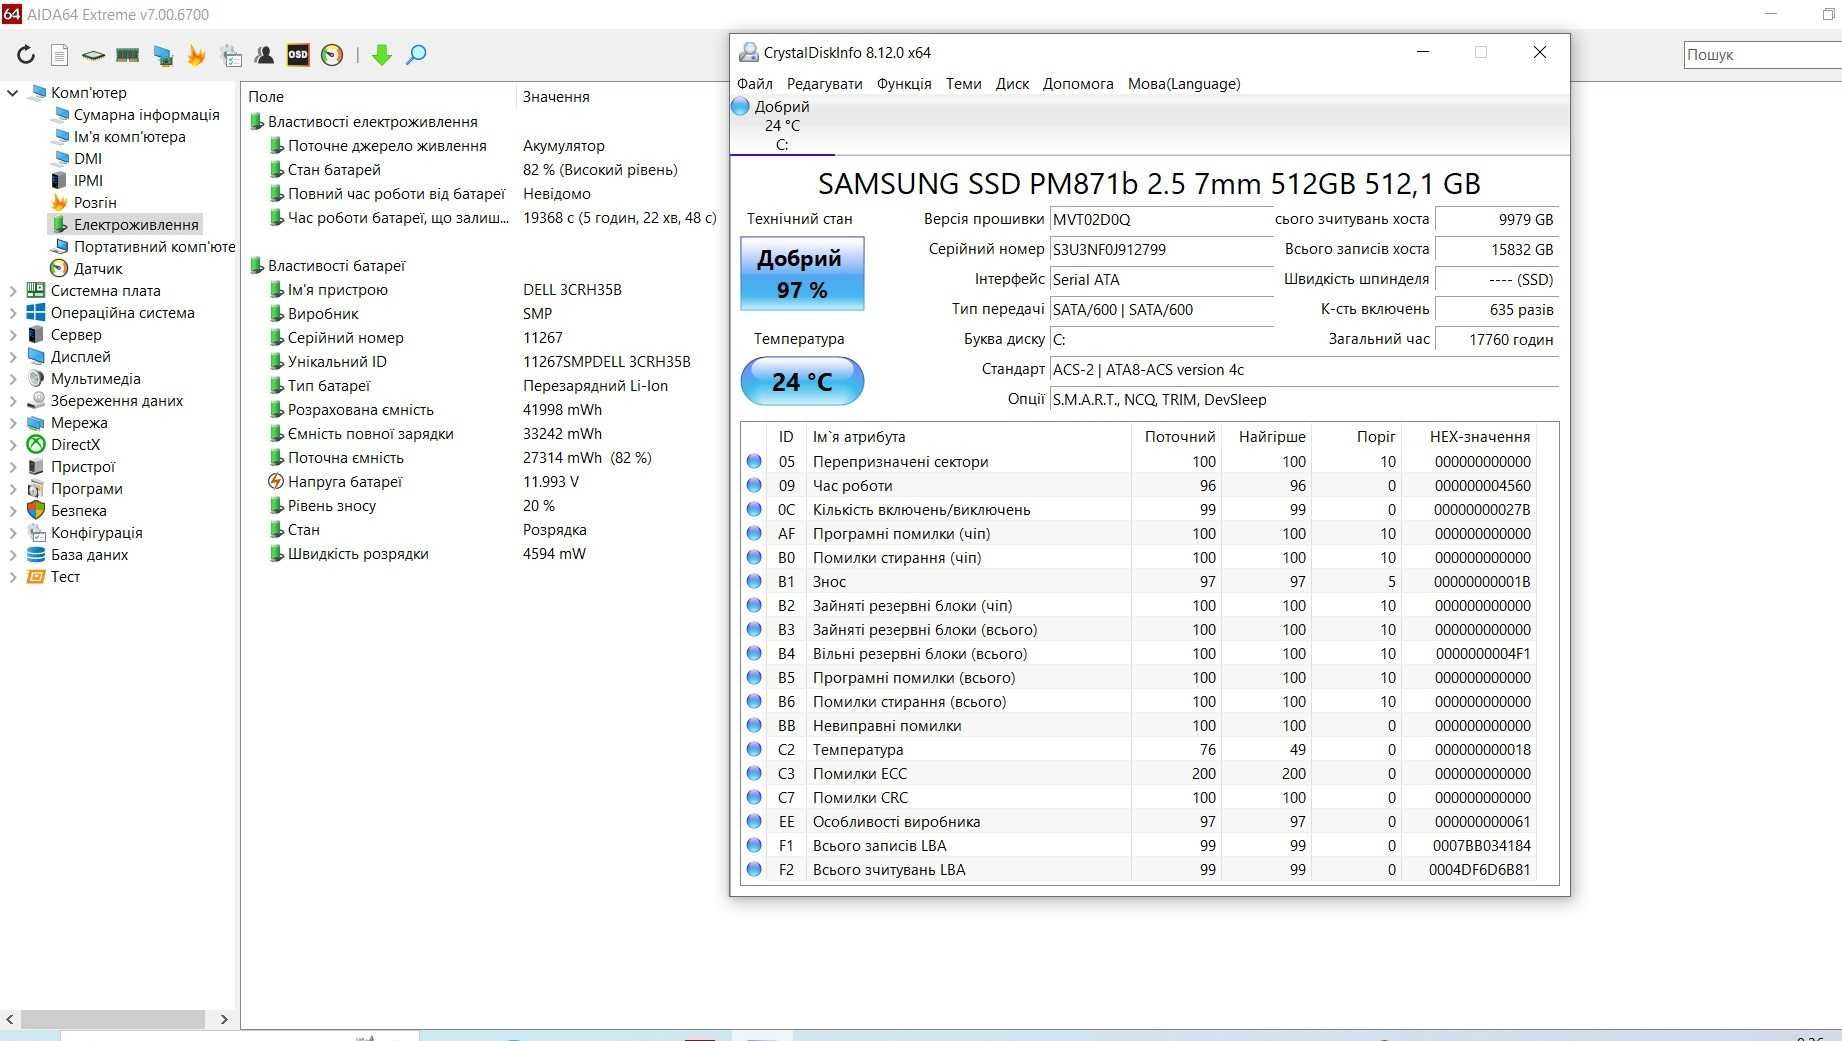Click the blue status orb for attribute C2
Viewport: 1842px width, 1041px height.
754,749
